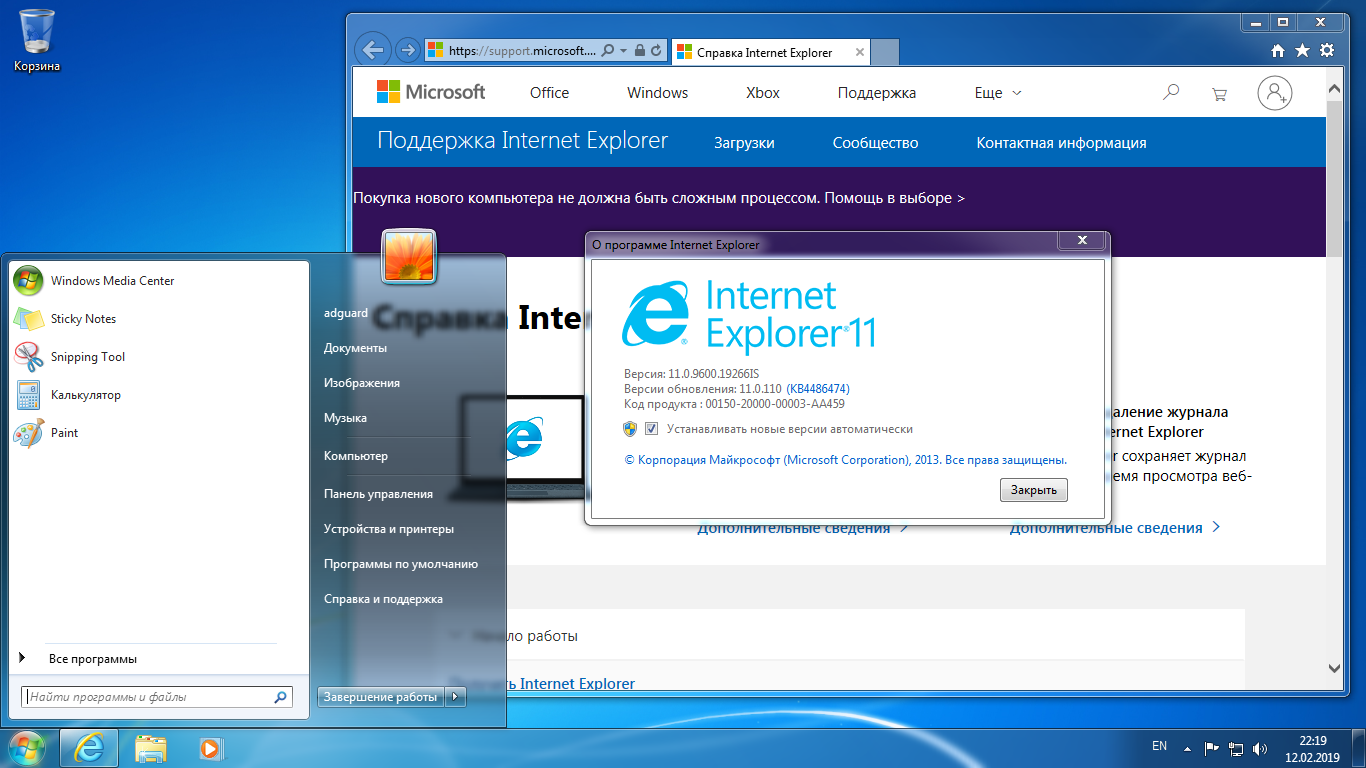Open Музыка in Start menu
This screenshot has height=768, width=1366.
click(x=345, y=418)
